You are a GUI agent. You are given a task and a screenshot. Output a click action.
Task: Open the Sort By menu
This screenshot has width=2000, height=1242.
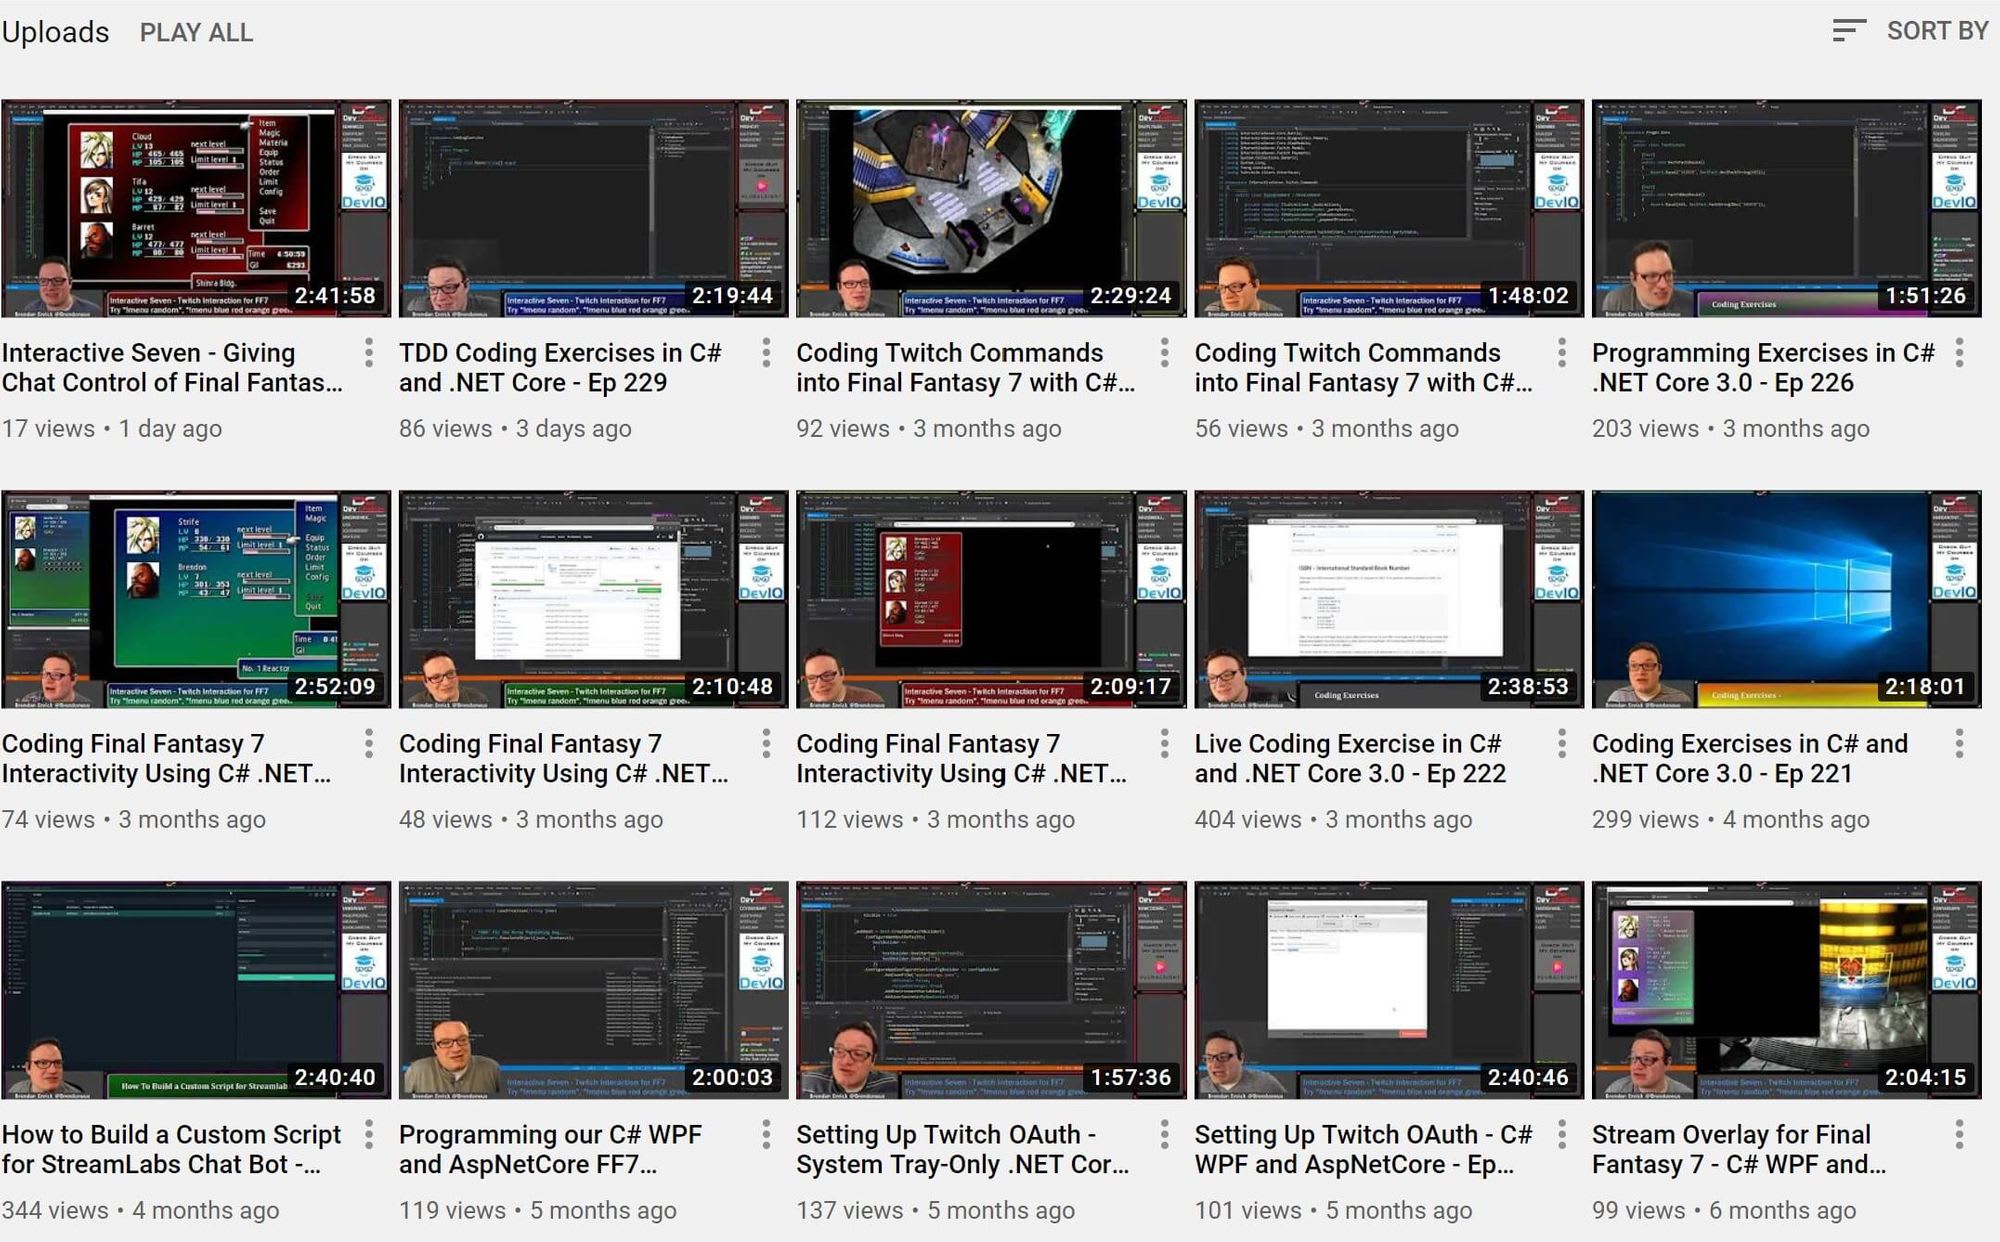click(x=1910, y=31)
